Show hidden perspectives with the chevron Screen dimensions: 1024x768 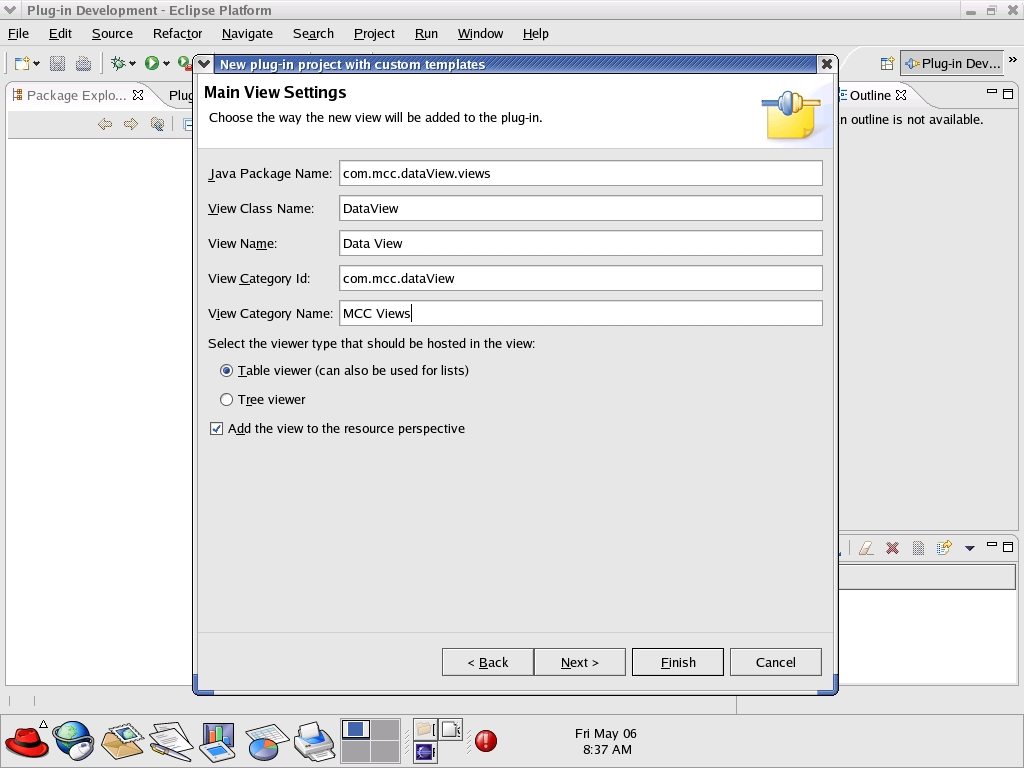pyautogui.click(x=1012, y=60)
